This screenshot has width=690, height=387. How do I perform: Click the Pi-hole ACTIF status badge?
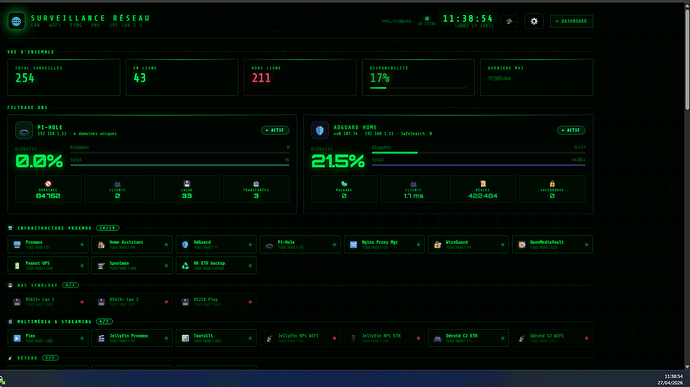pos(275,130)
